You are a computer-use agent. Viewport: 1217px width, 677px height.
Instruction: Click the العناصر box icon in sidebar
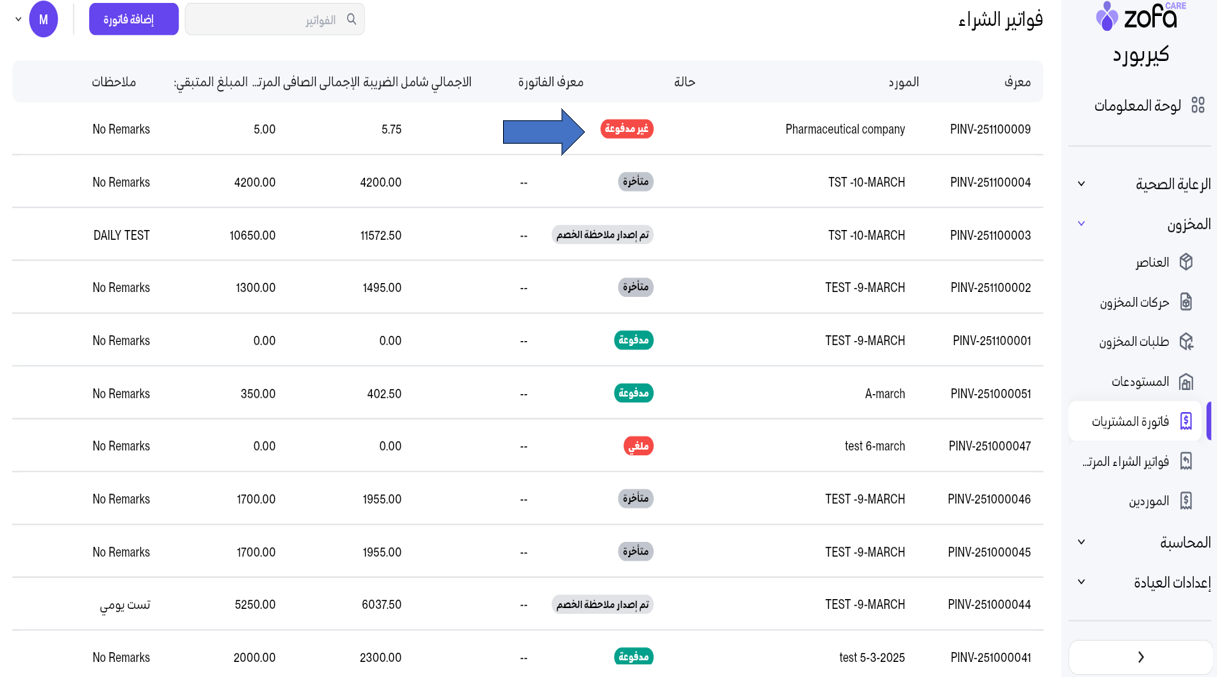(x=1186, y=262)
